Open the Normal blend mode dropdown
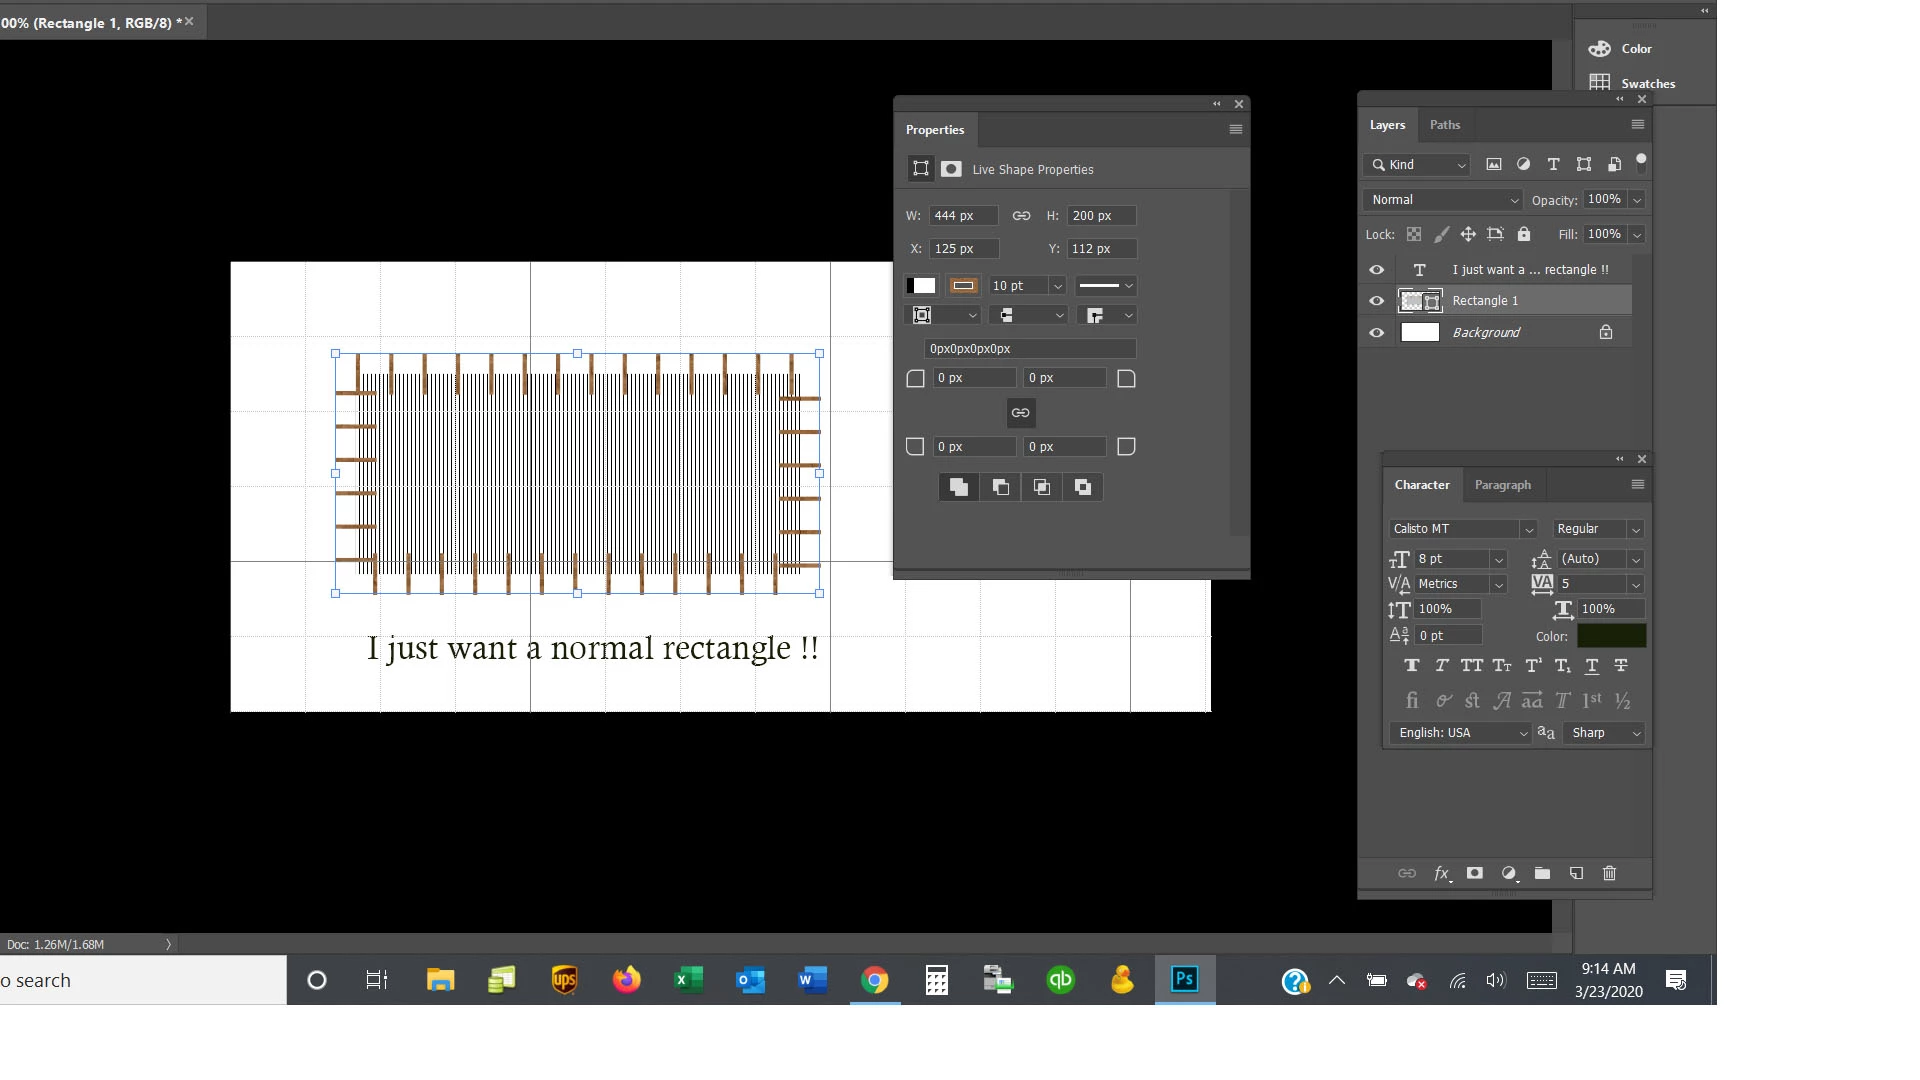1920x1080 pixels. click(1442, 200)
